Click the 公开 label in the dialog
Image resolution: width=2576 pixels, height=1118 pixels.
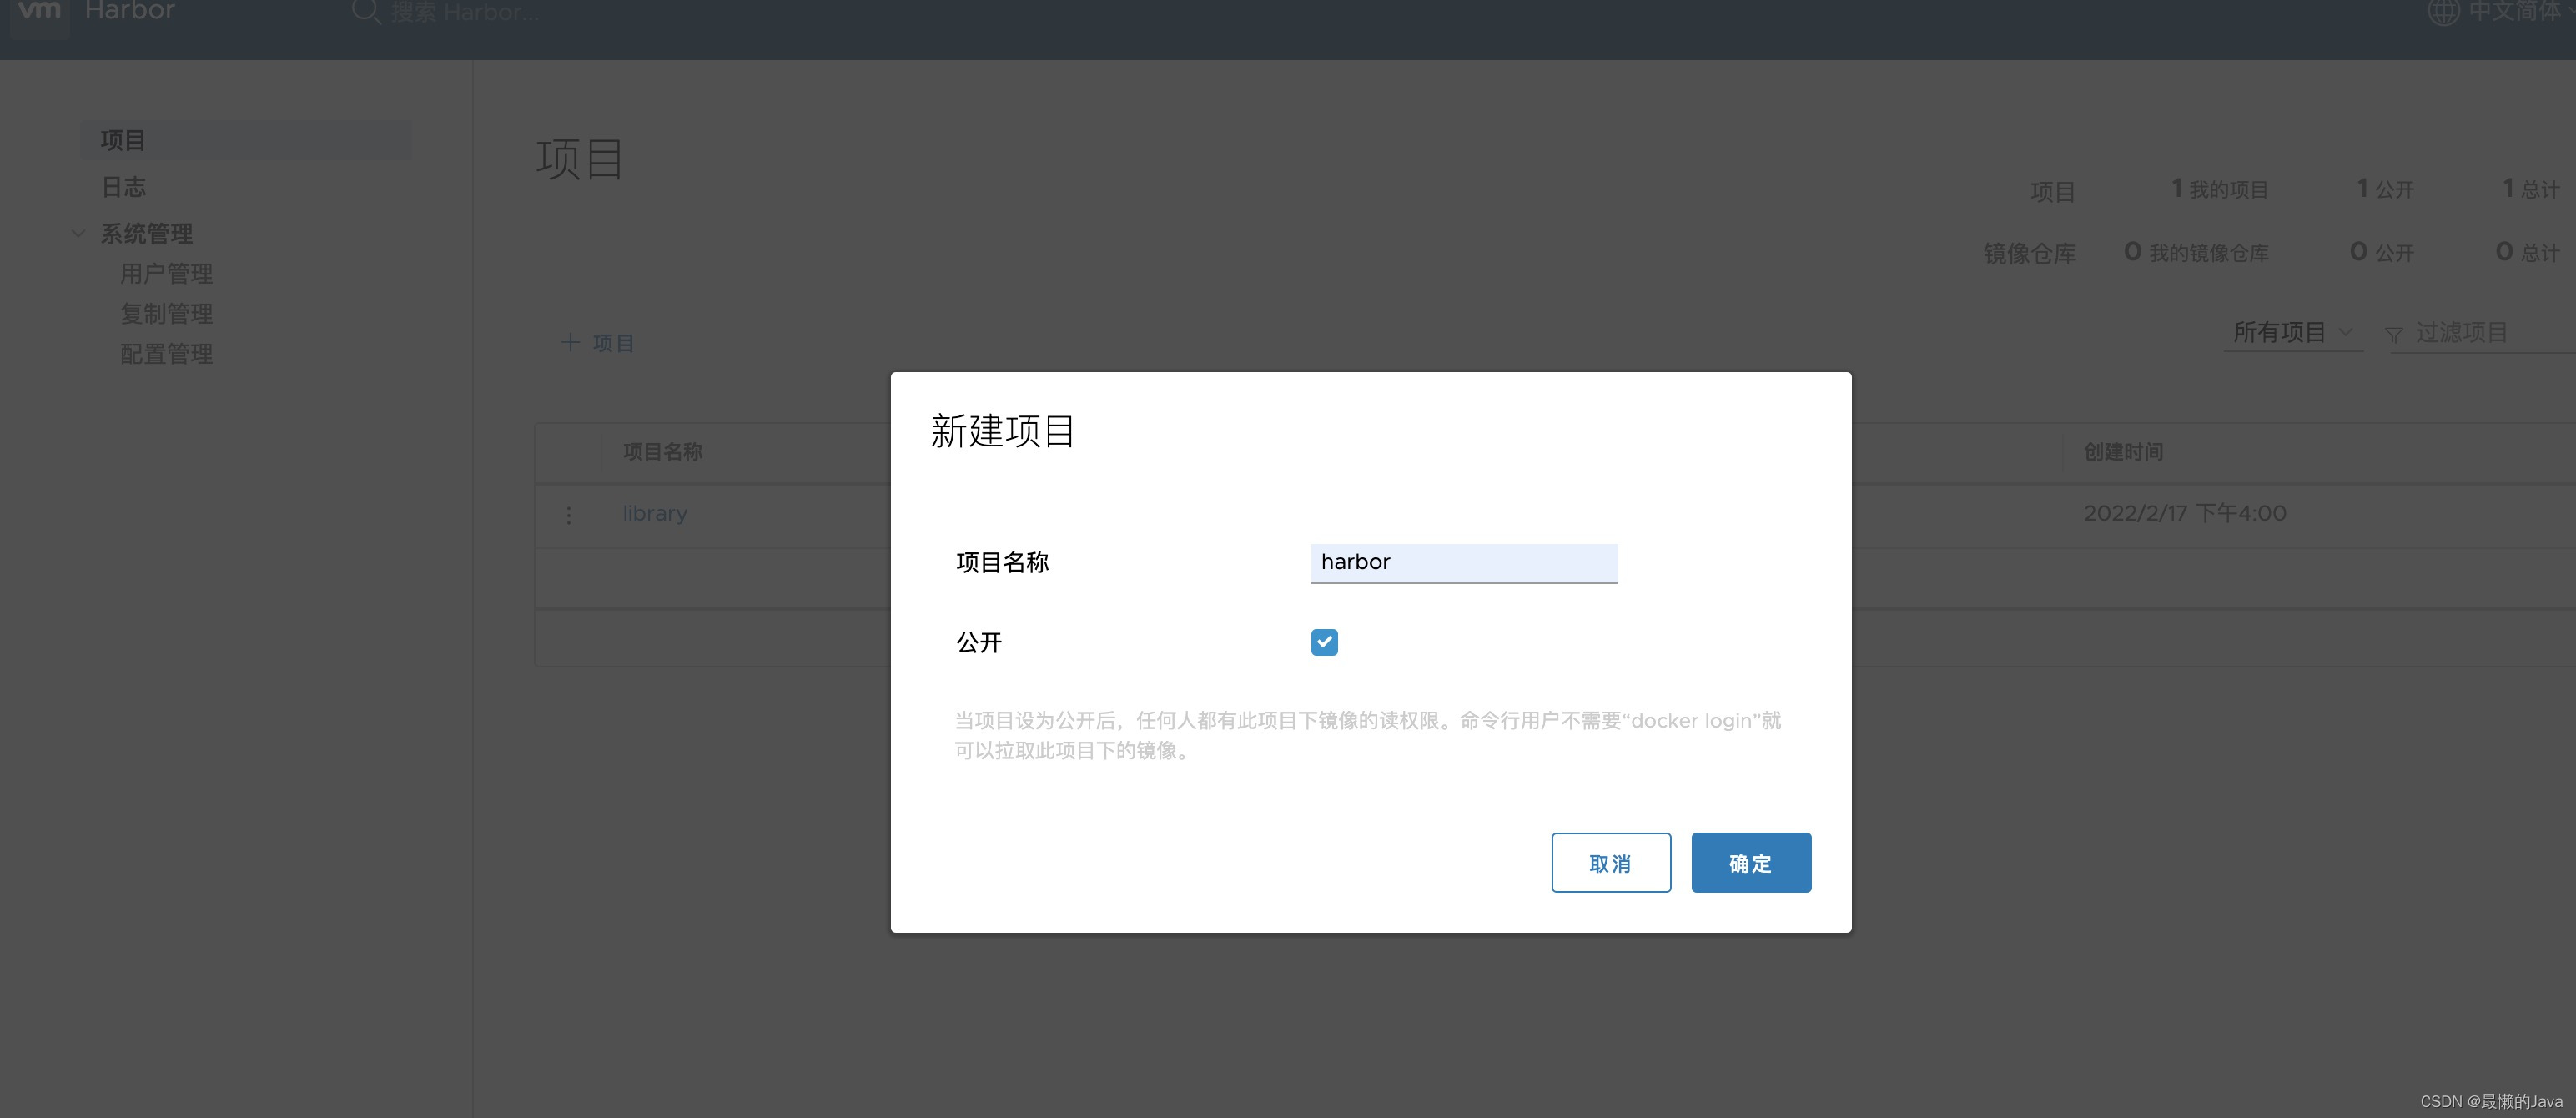click(x=979, y=642)
